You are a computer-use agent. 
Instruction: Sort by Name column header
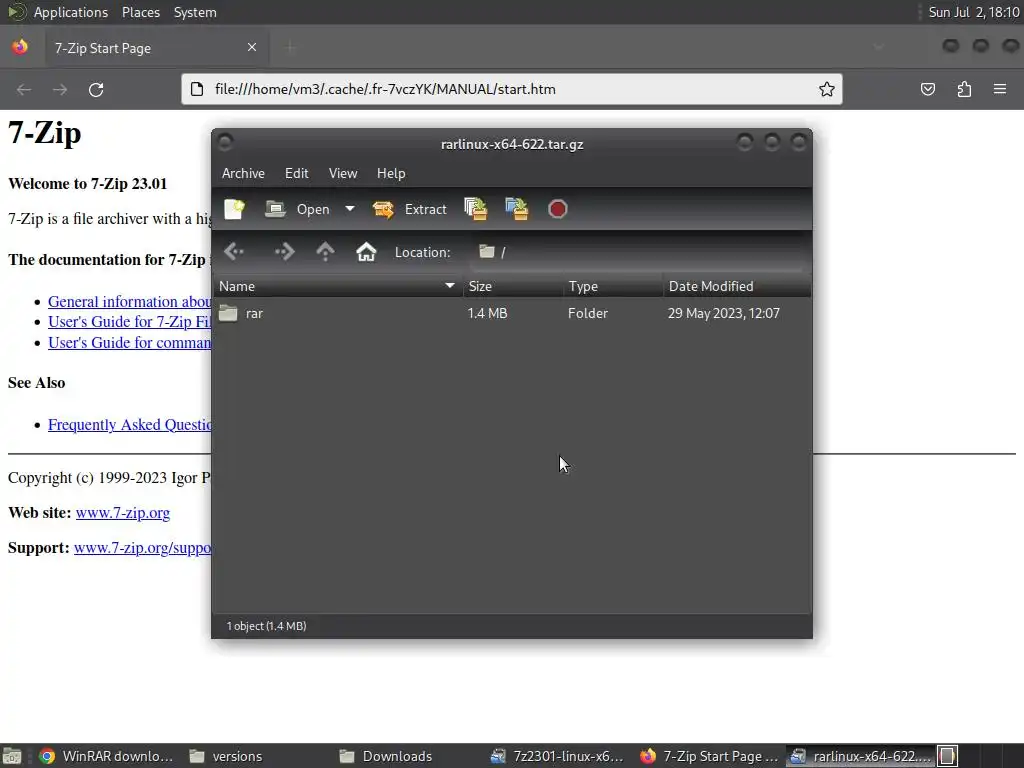click(338, 286)
